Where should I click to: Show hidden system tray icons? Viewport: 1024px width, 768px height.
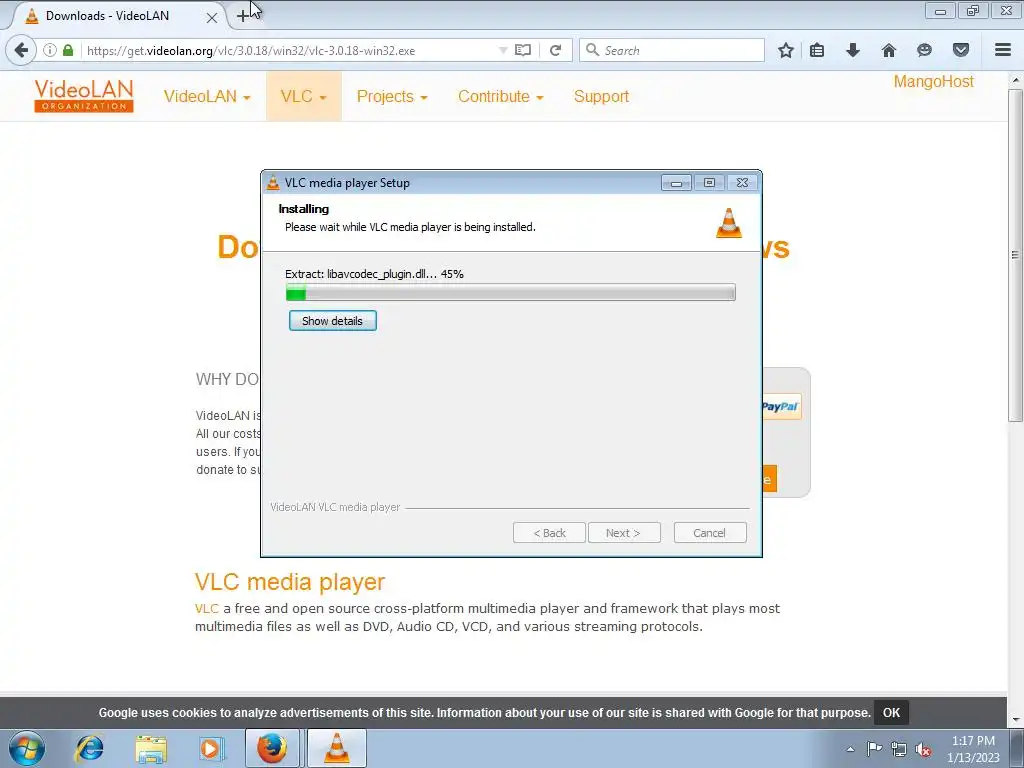pos(850,749)
